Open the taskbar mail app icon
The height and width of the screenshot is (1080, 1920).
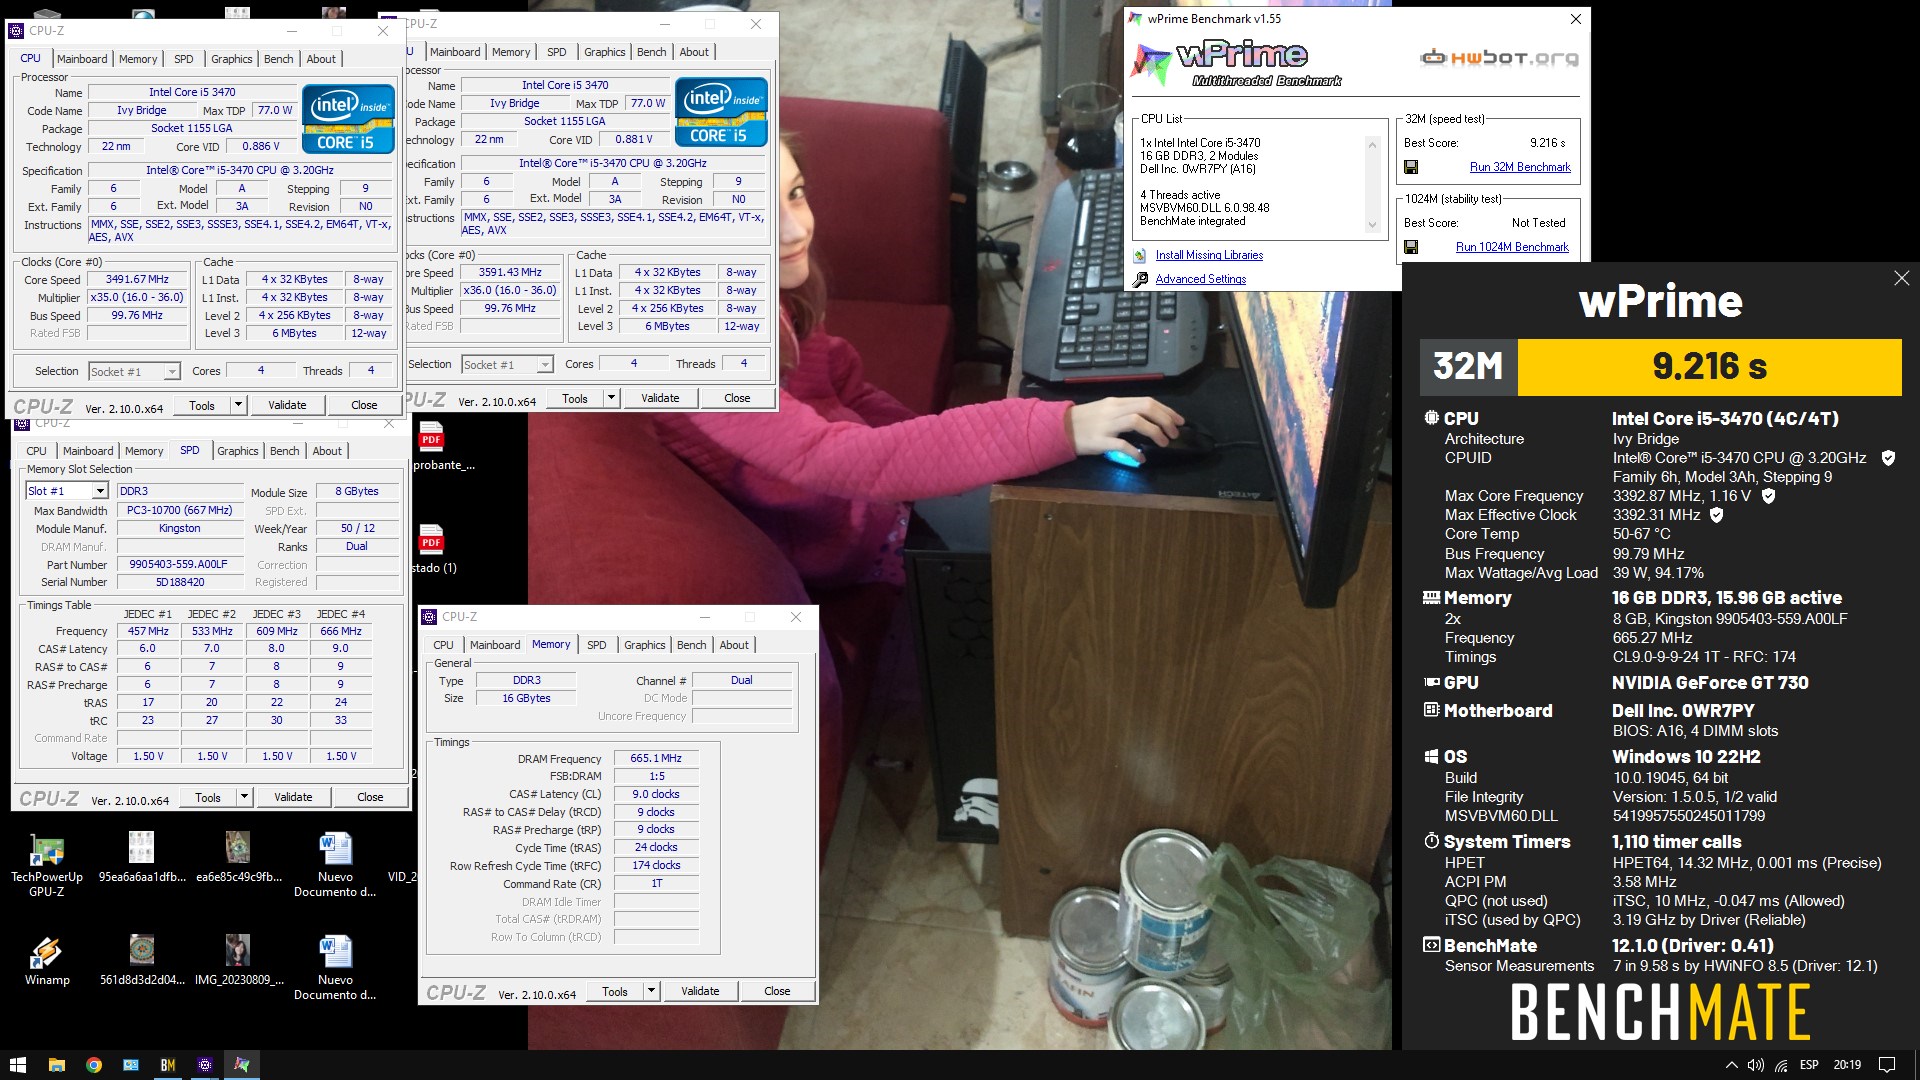131,1065
